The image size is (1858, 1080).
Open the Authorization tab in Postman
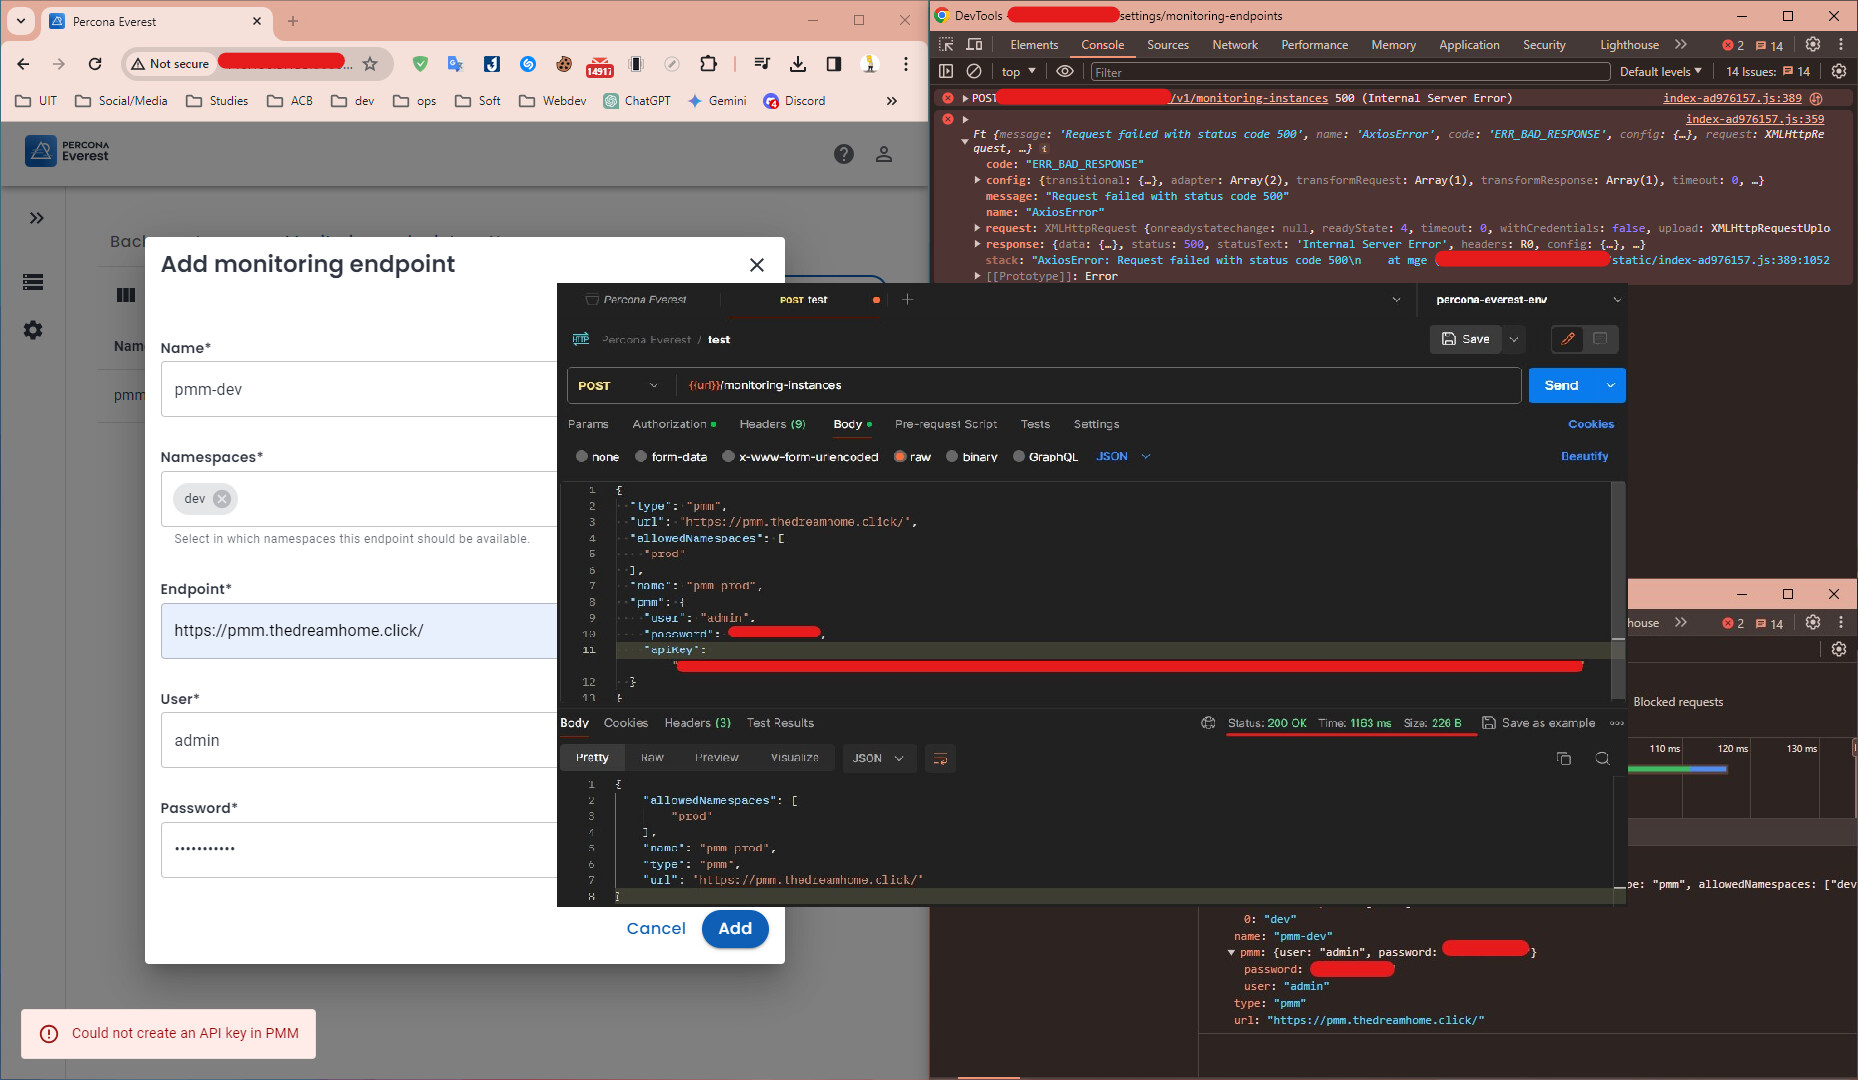point(673,424)
